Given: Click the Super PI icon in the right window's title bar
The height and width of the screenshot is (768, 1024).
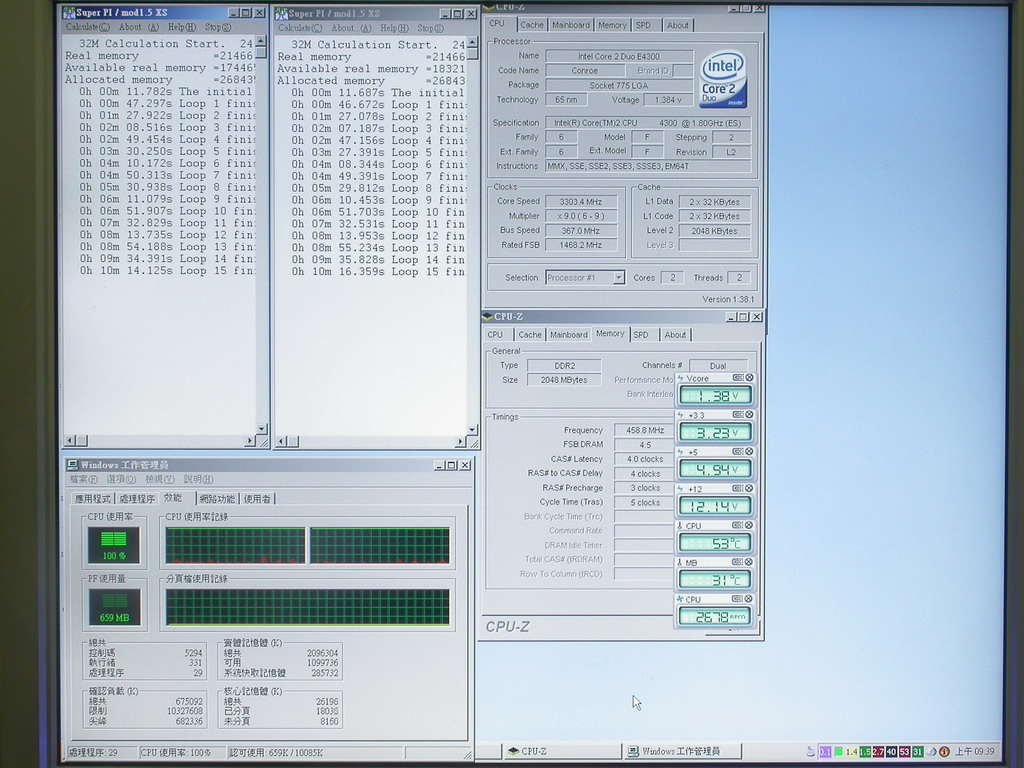Looking at the screenshot, I should [x=281, y=14].
